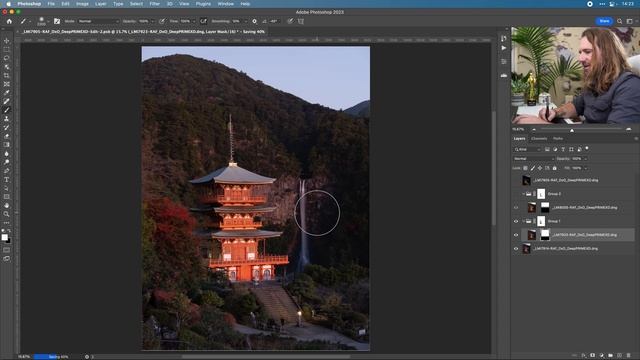Open the Edit Toolbar three-dots menu
Viewport: 640px width, 360px height.
coord(7,223)
